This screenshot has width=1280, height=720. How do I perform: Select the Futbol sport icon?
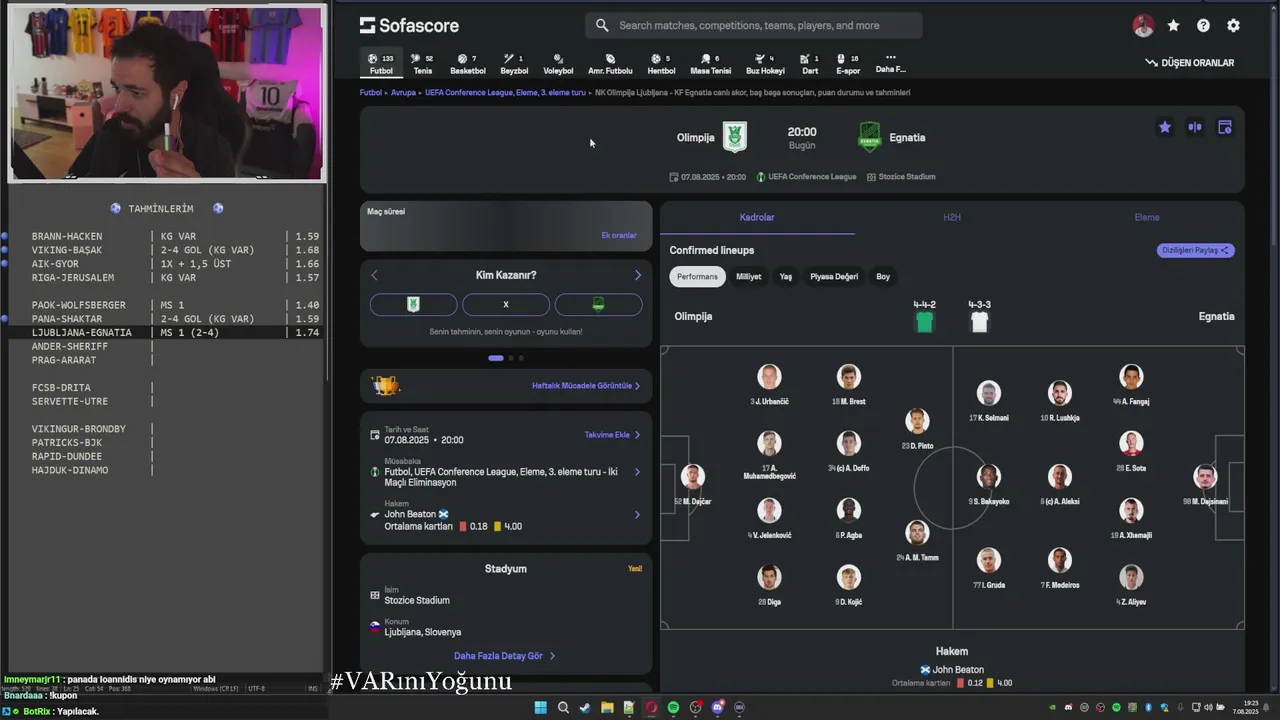[x=381, y=64]
